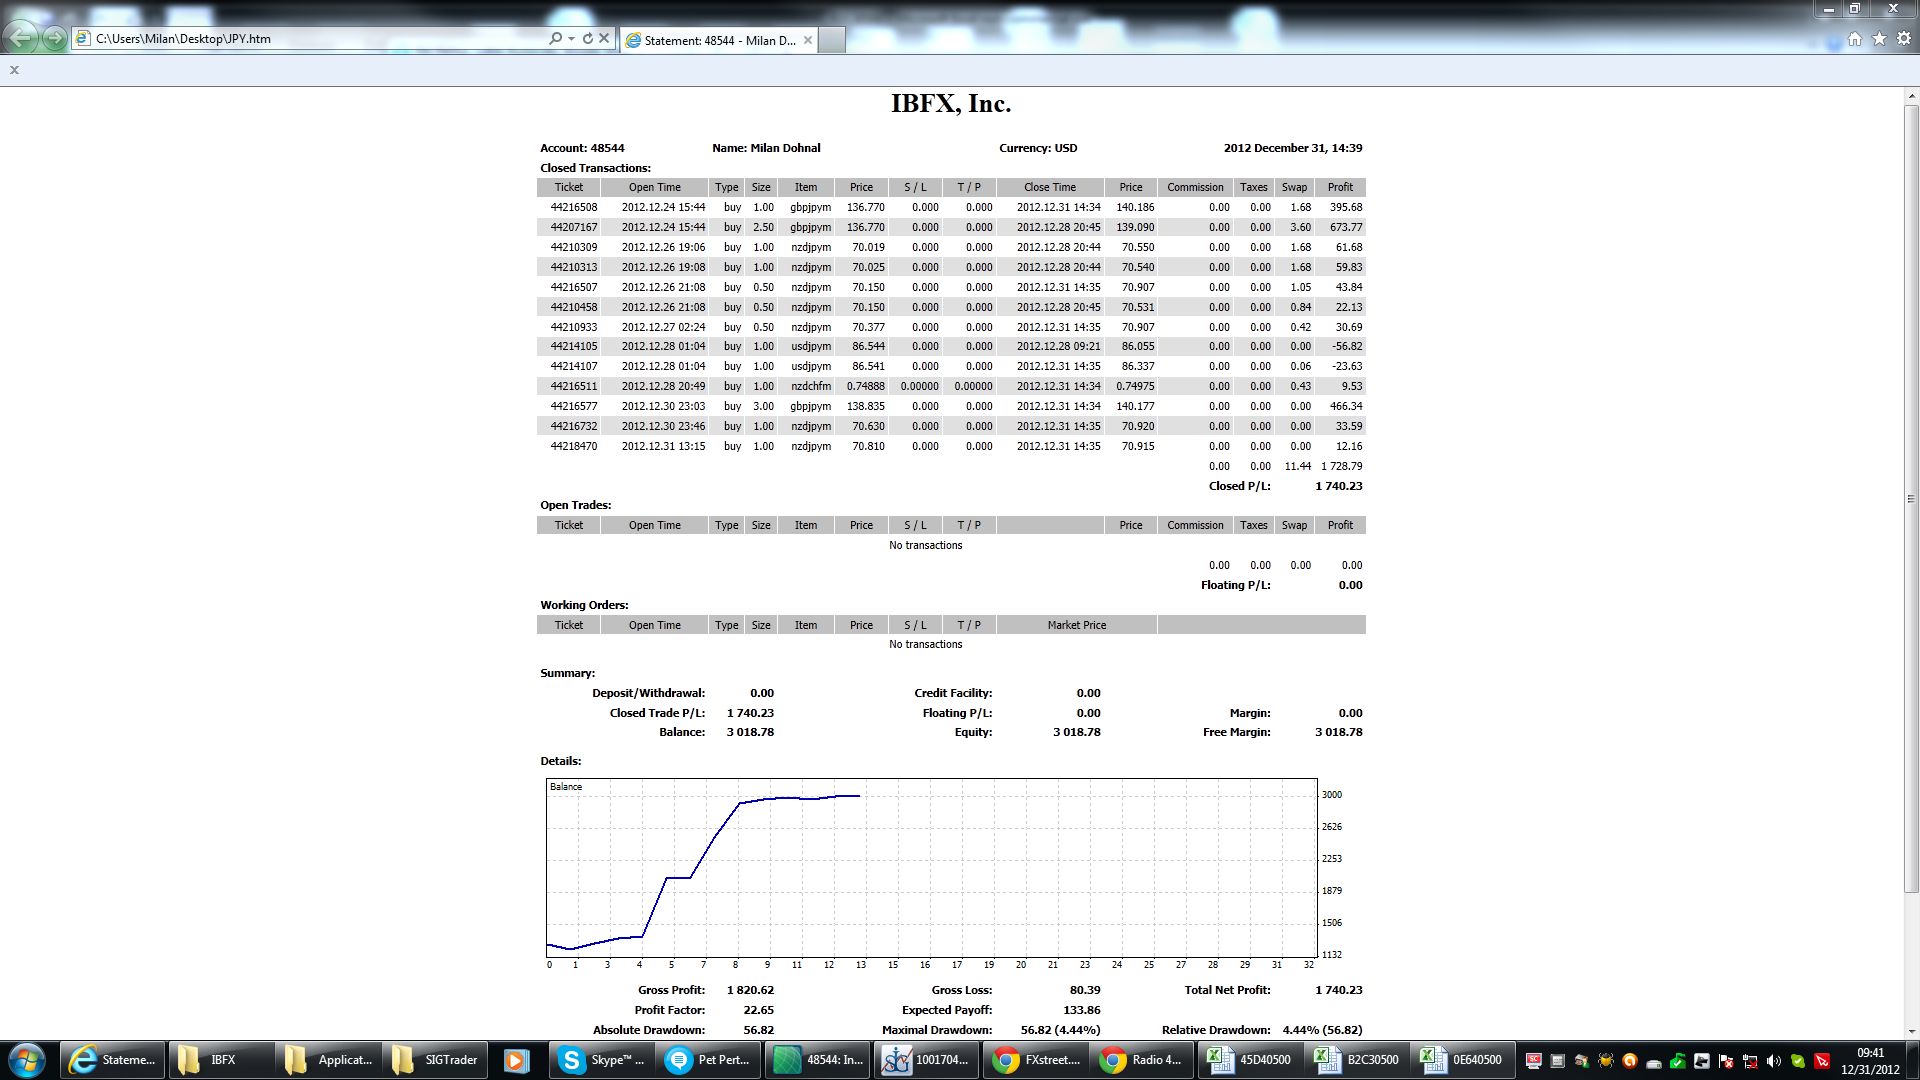This screenshot has height=1080, width=1920.
Task: Click the yellow bug tray icon
Action: click(1606, 1061)
